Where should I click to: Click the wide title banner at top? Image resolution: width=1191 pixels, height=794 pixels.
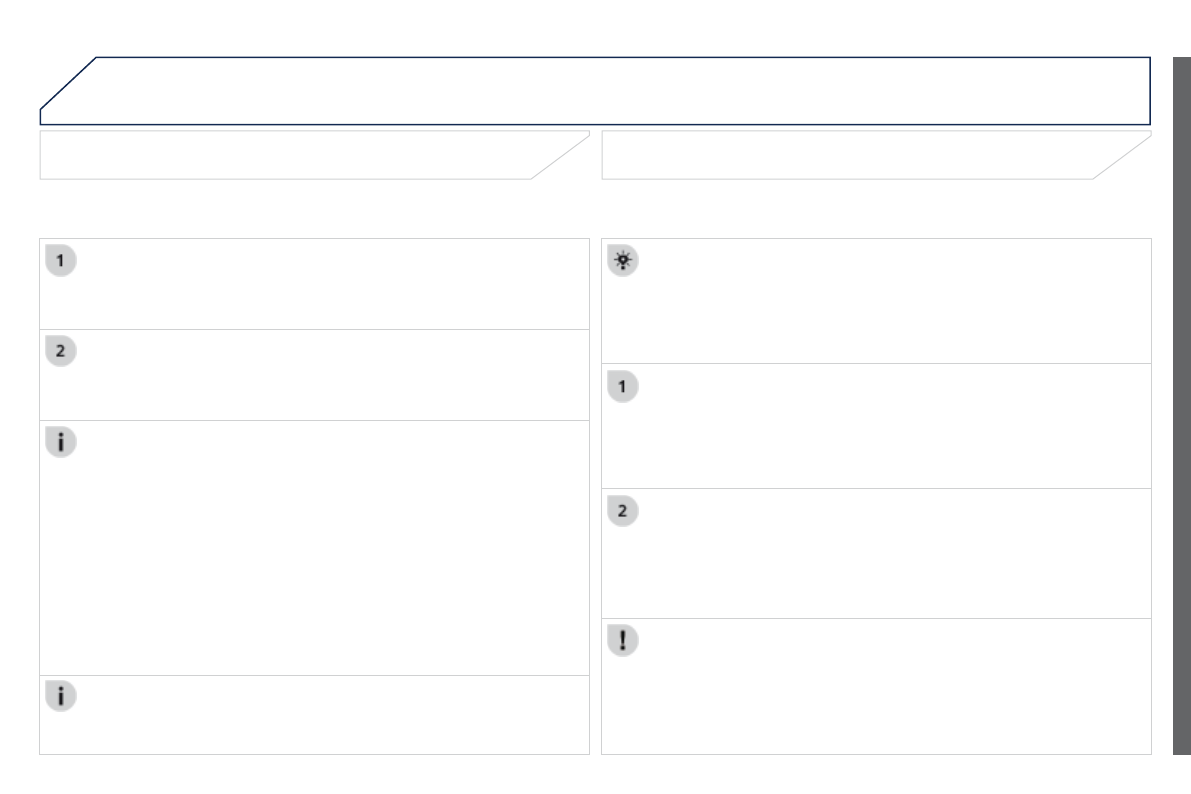(600, 90)
